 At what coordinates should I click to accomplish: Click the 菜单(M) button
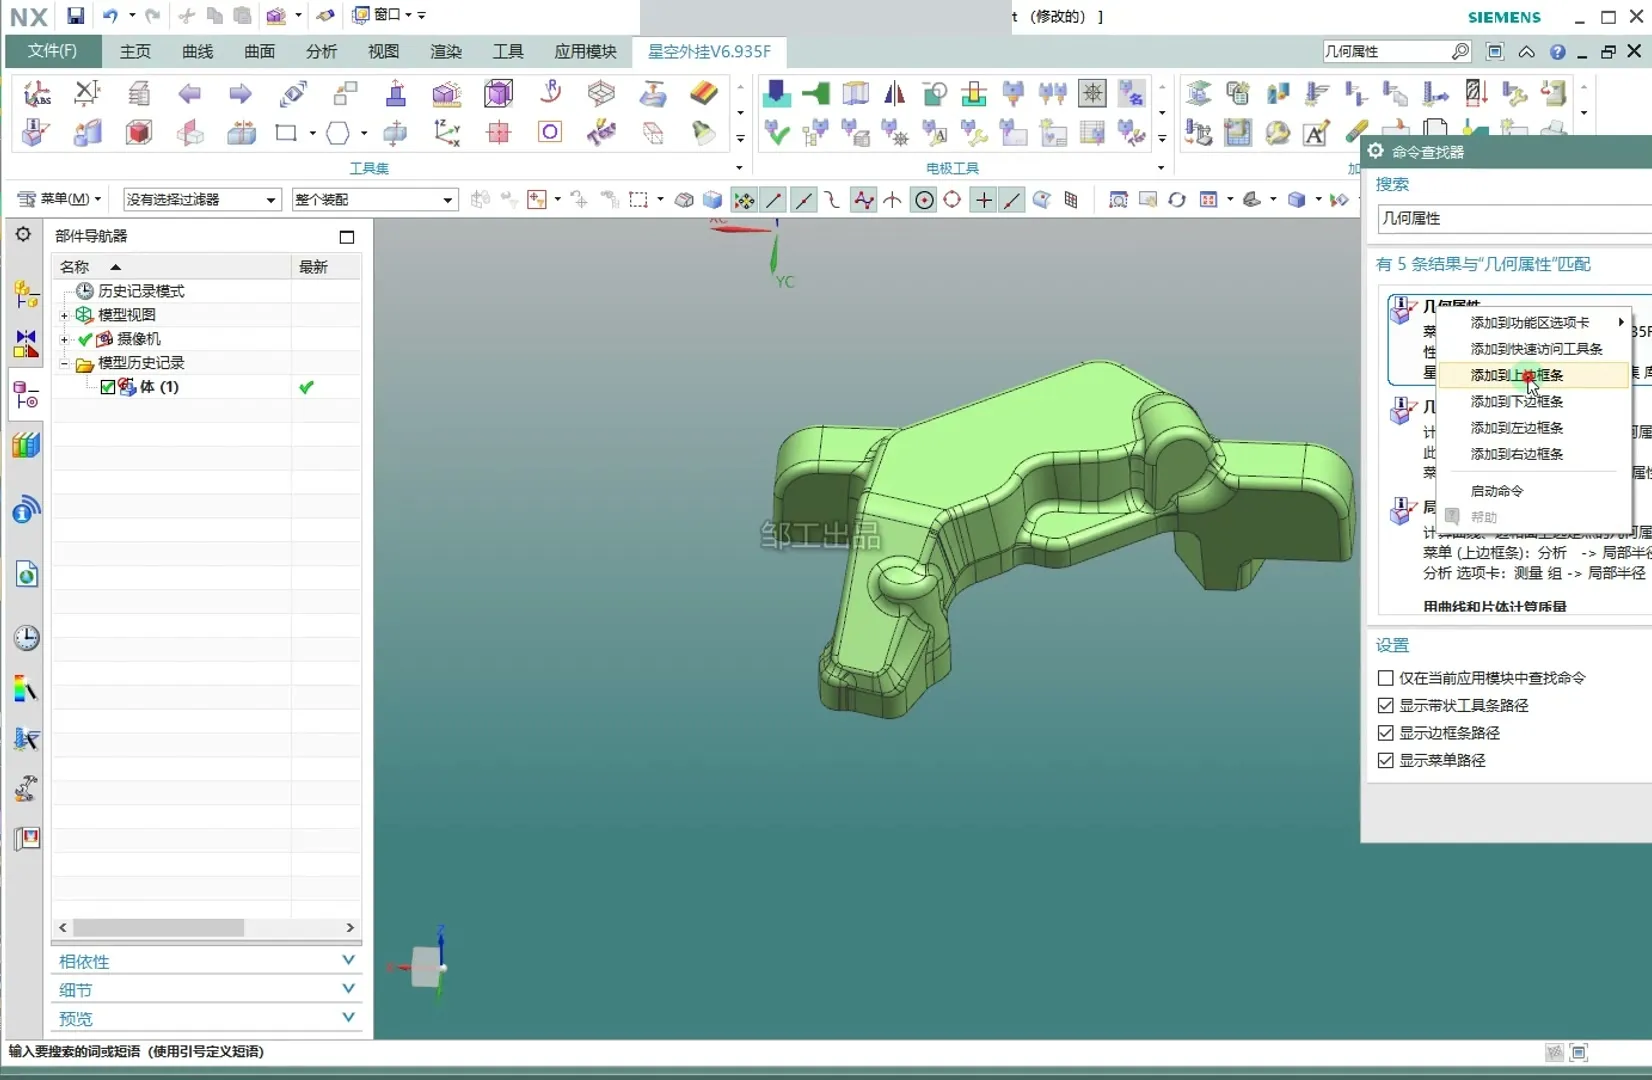(60, 199)
